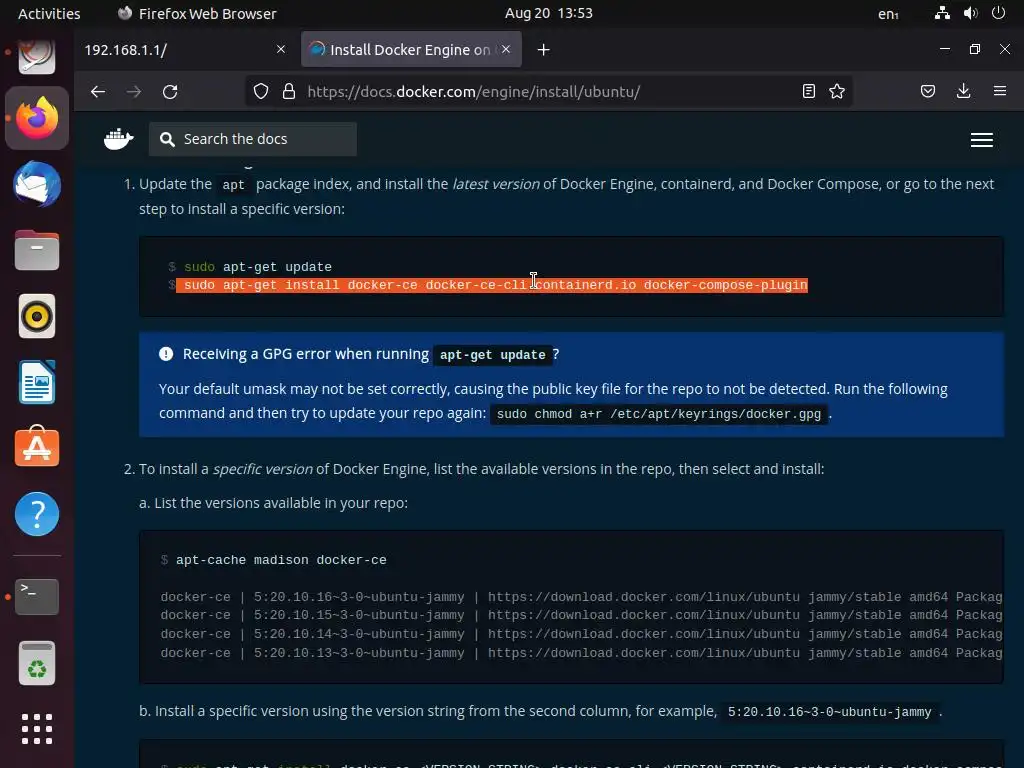Click the sudo apt-get update command line
This screenshot has width=1024, height=768.
coord(257,267)
